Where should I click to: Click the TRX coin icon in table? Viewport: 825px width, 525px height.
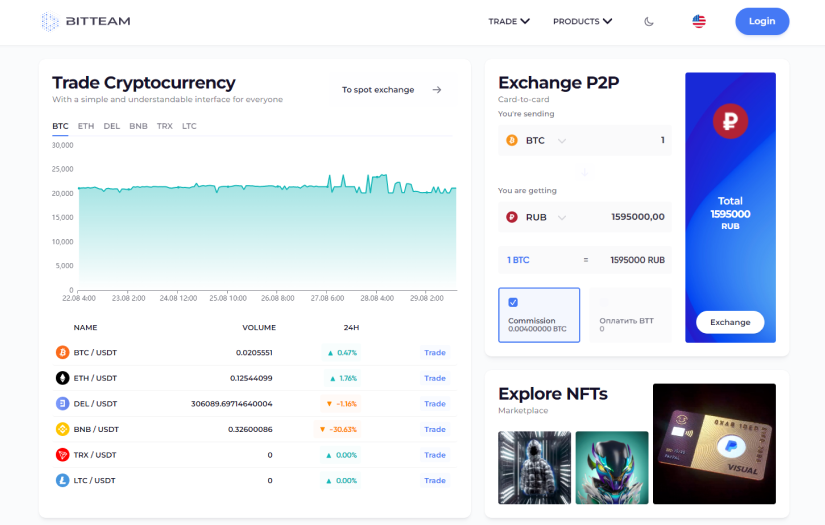point(63,455)
